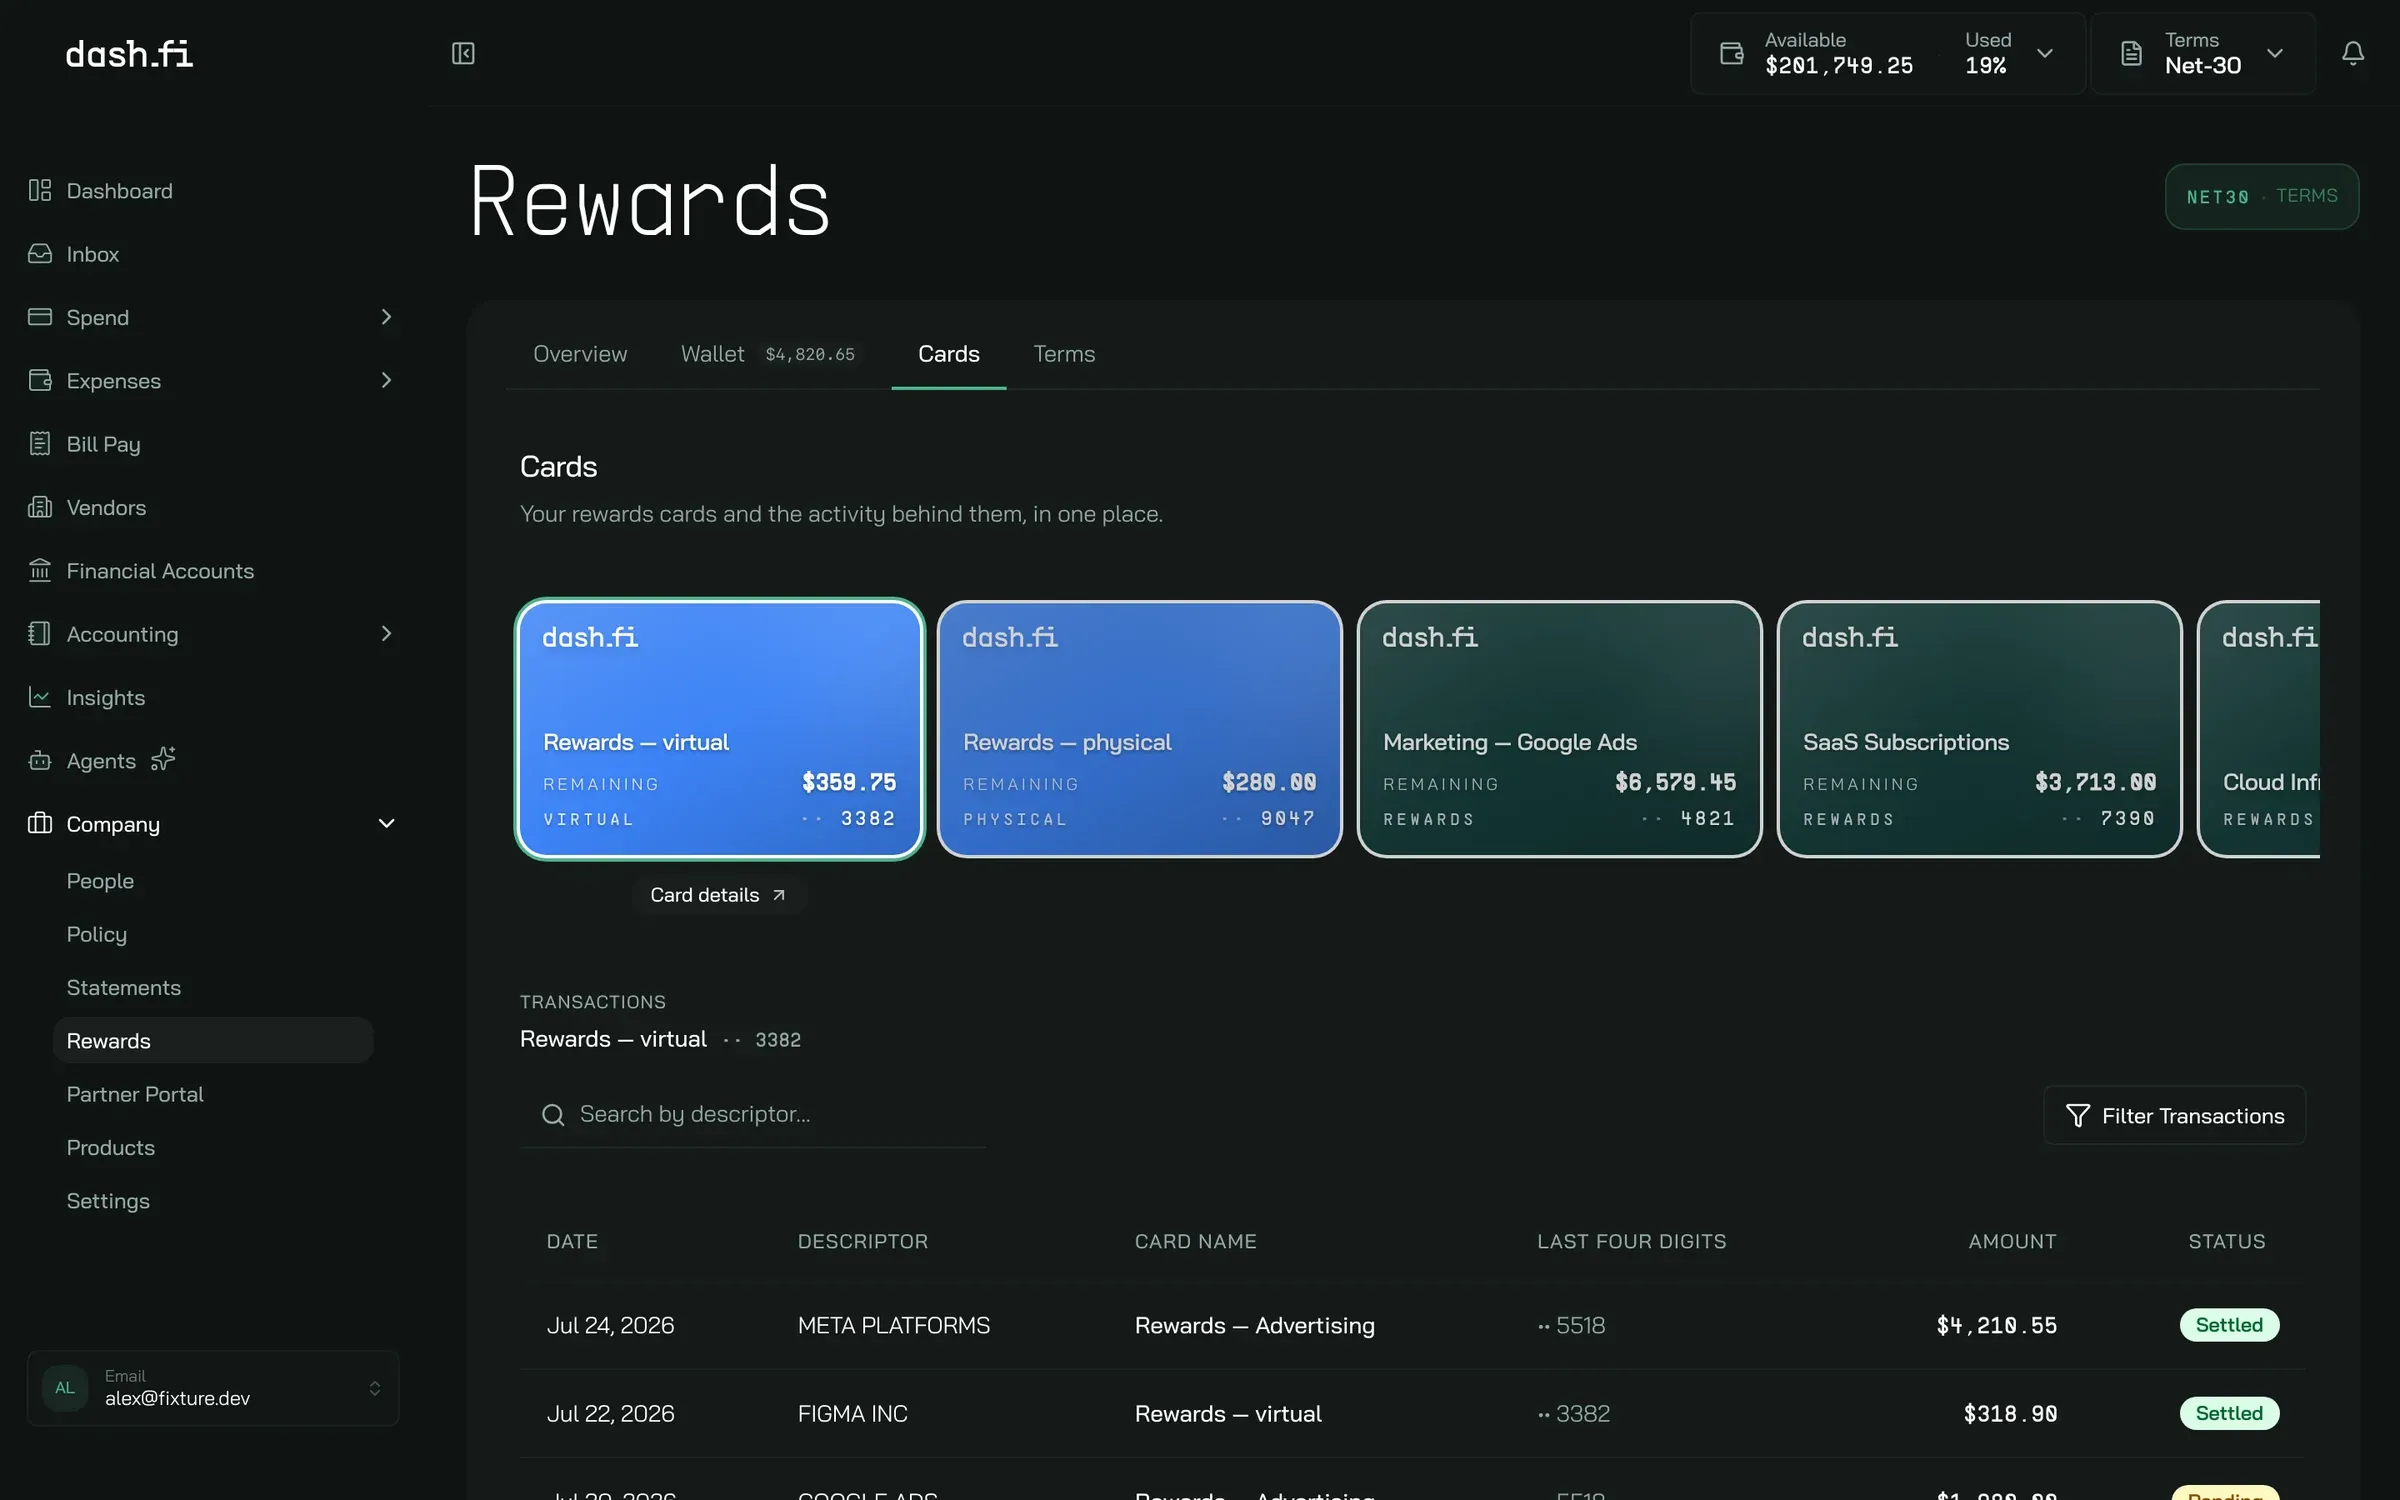Expand the Expenses submenu chevron

coord(386,380)
